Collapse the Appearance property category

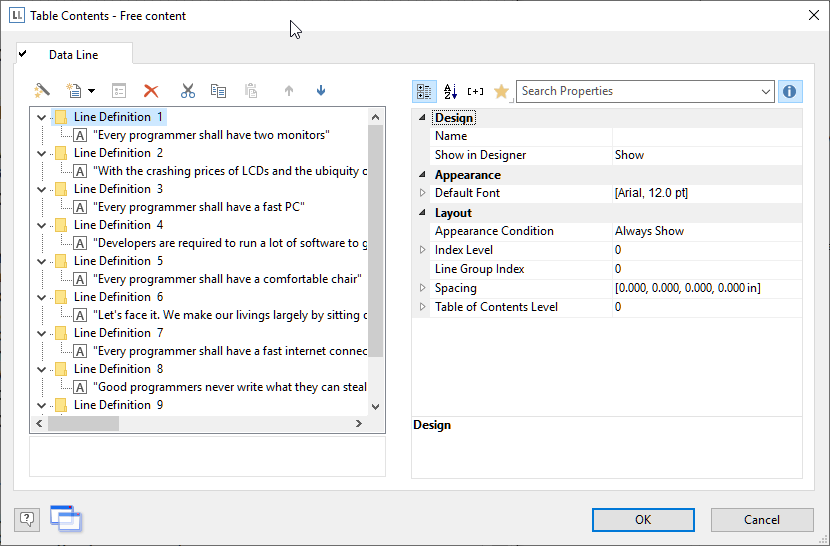(422, 175)
